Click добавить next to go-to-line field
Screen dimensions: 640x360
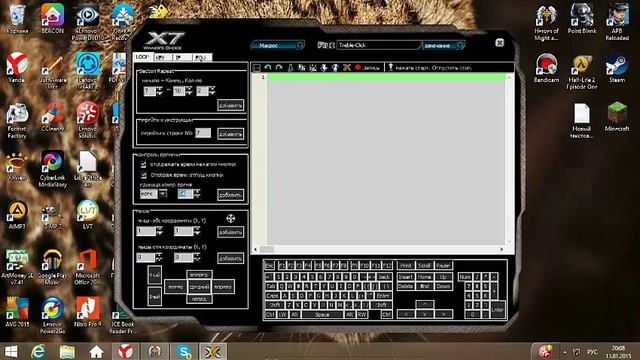[x=231, y=134]
